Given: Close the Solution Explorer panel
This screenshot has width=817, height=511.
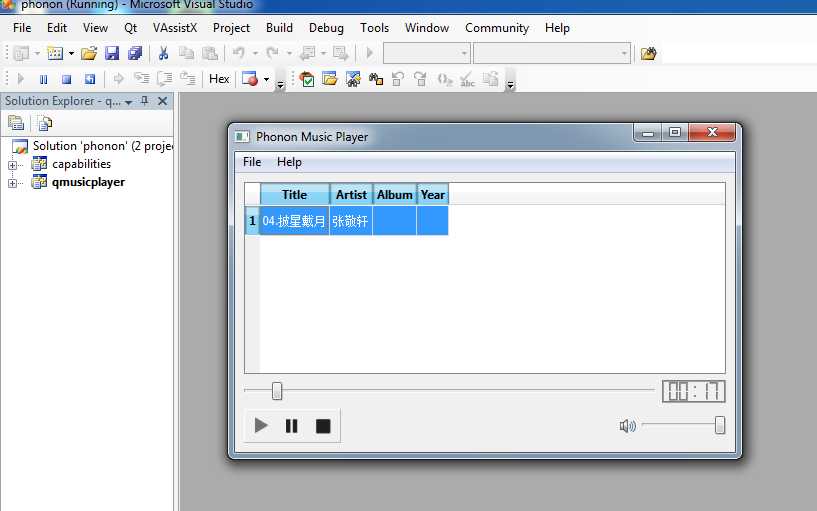Looking at the screenshot, I should (x=163, y=101).
